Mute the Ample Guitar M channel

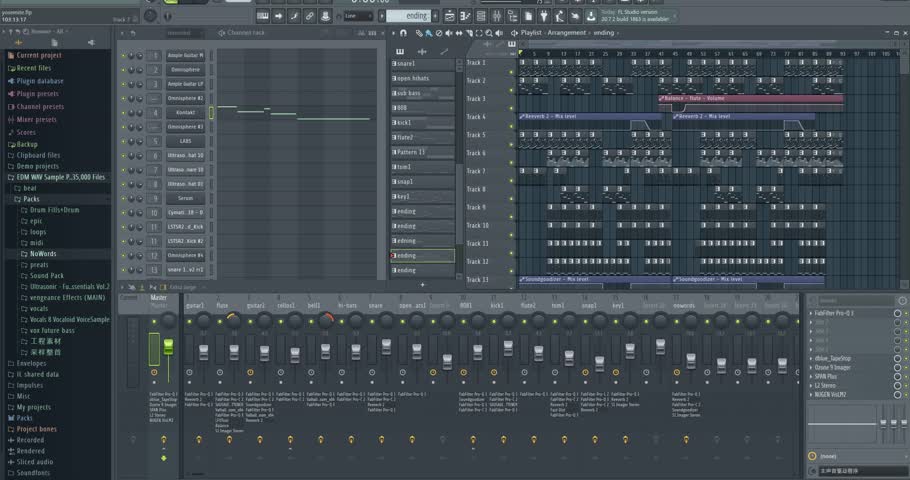point(124,56)
